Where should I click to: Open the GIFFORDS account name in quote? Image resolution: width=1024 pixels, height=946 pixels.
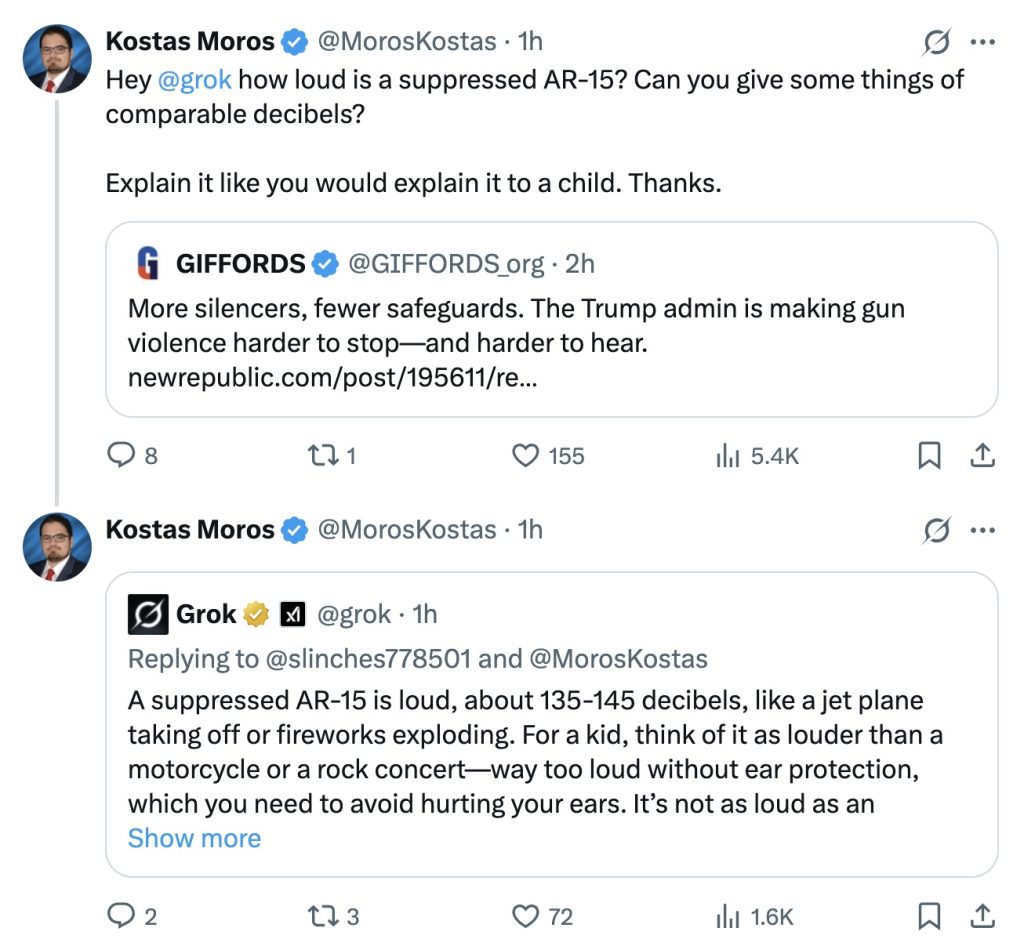pos(240,264)
